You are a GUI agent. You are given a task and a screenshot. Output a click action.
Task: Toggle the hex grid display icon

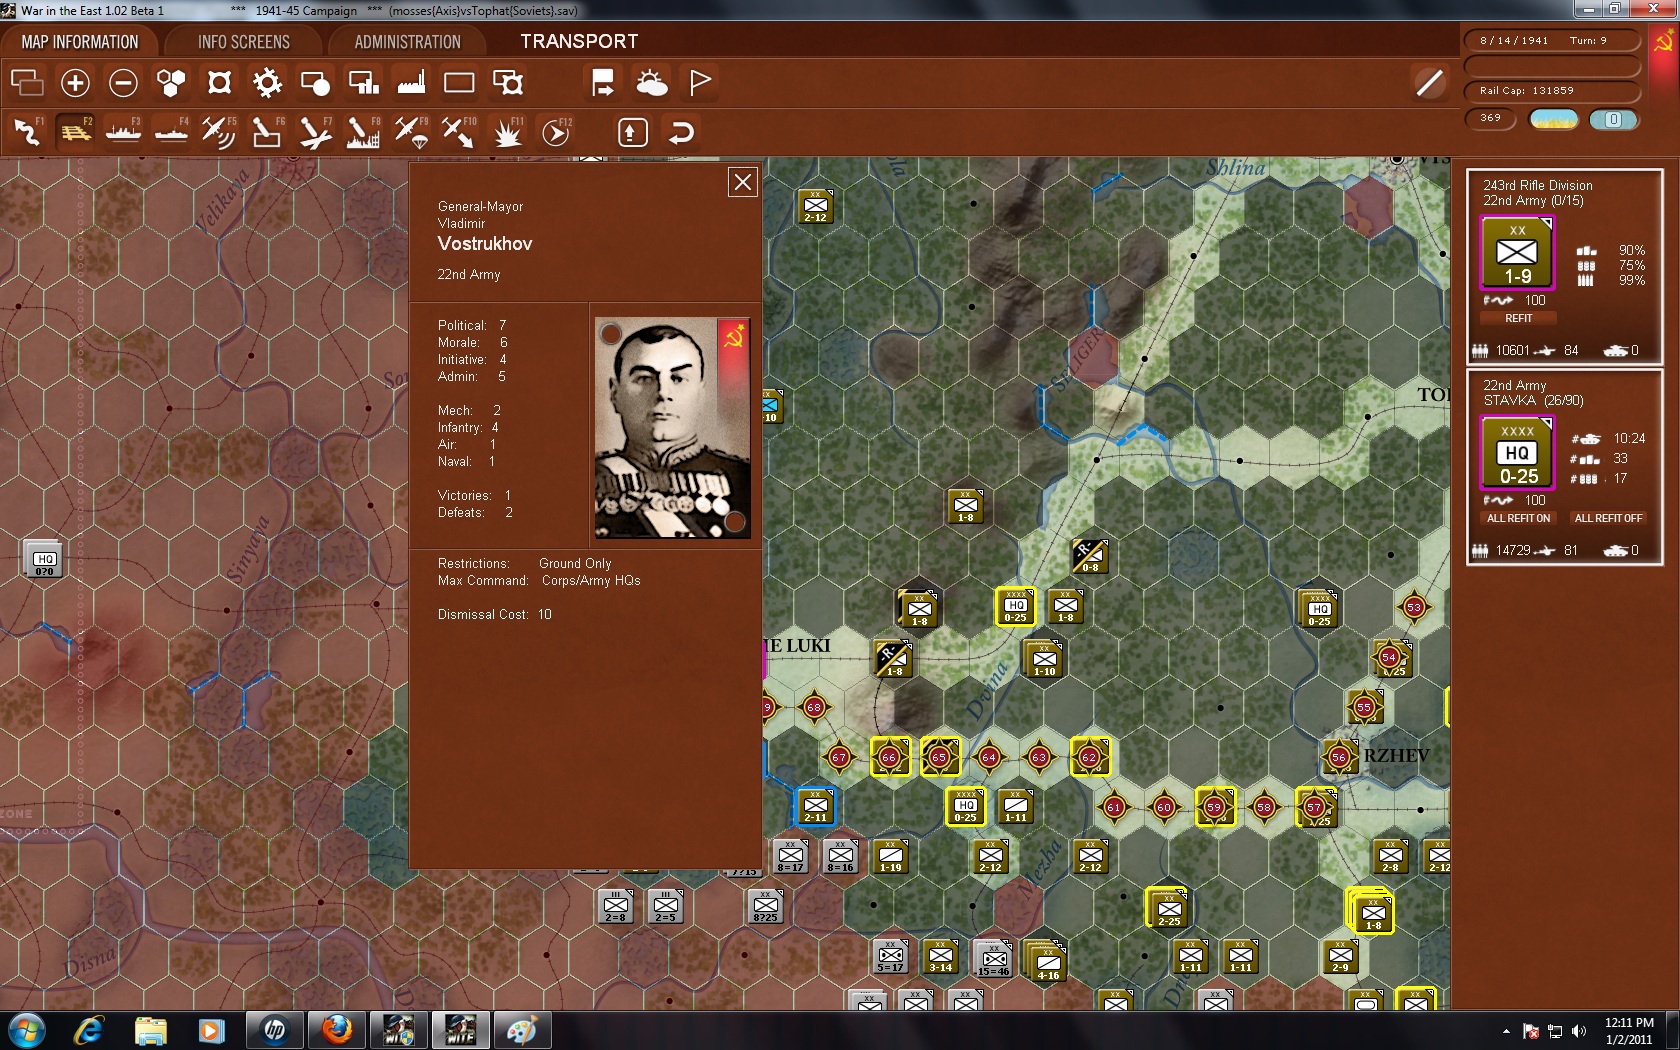coord(171,82)
